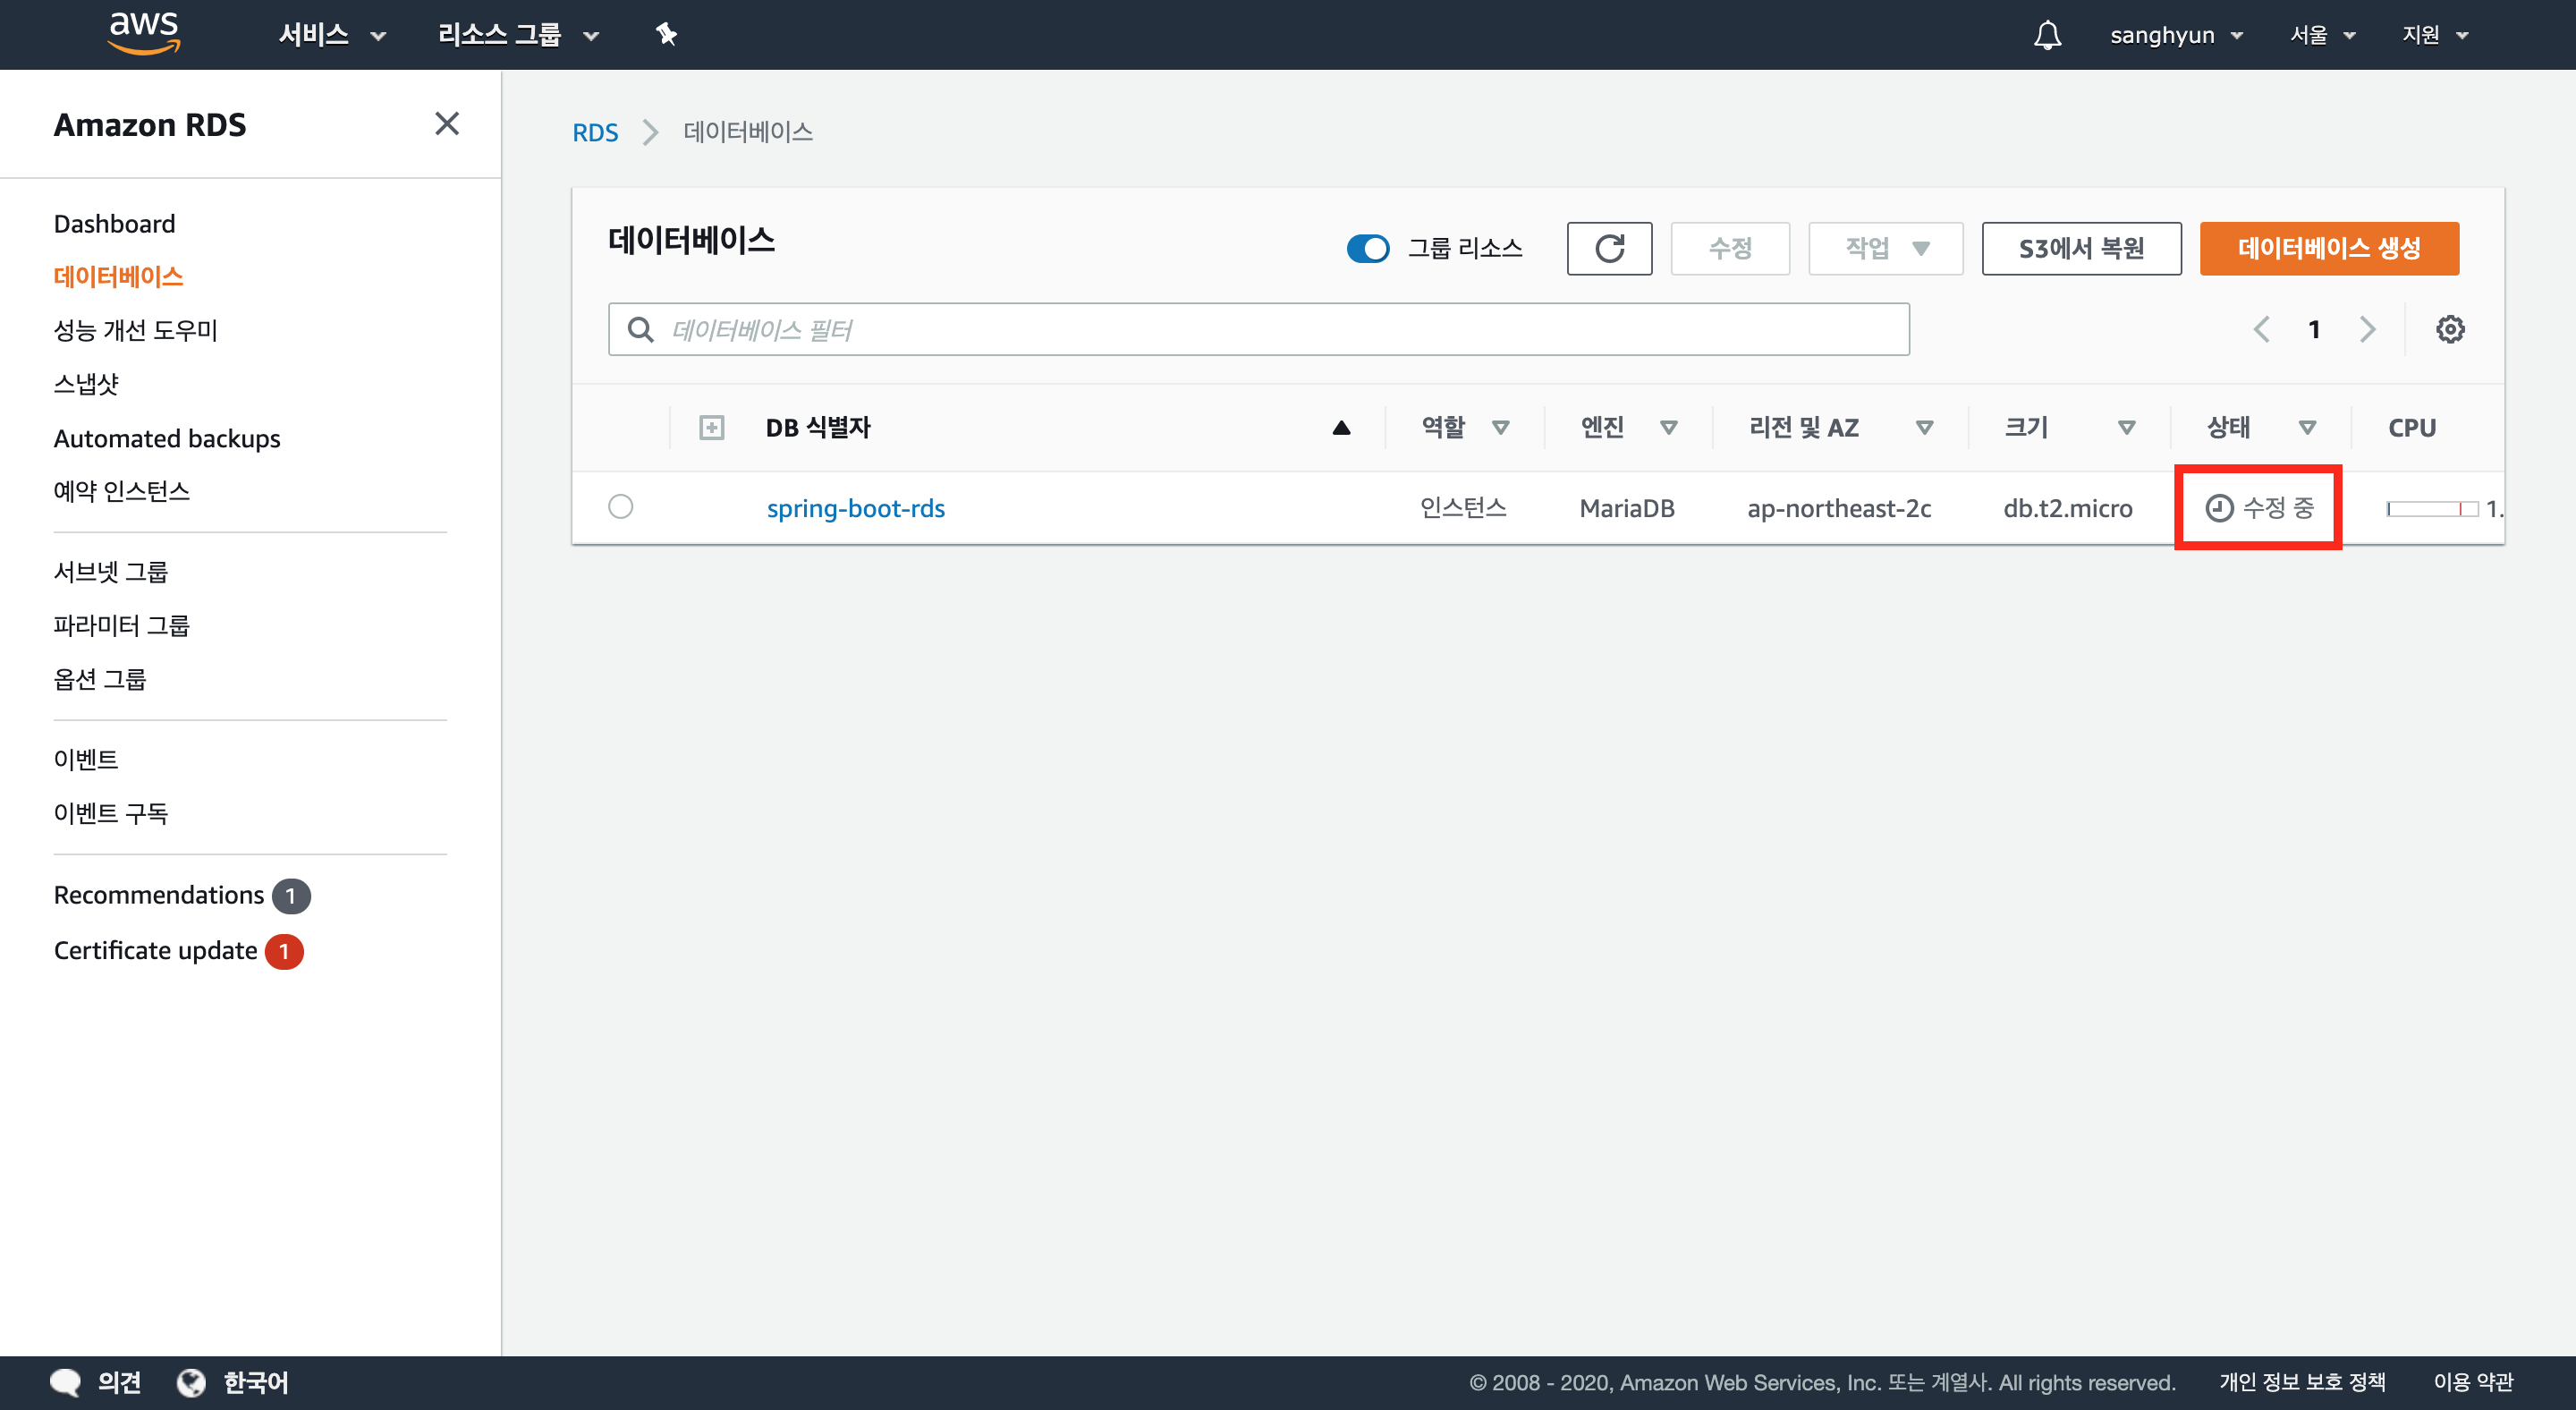
Task: Open the spring-boot-rds database link
Action: [855, 508]
